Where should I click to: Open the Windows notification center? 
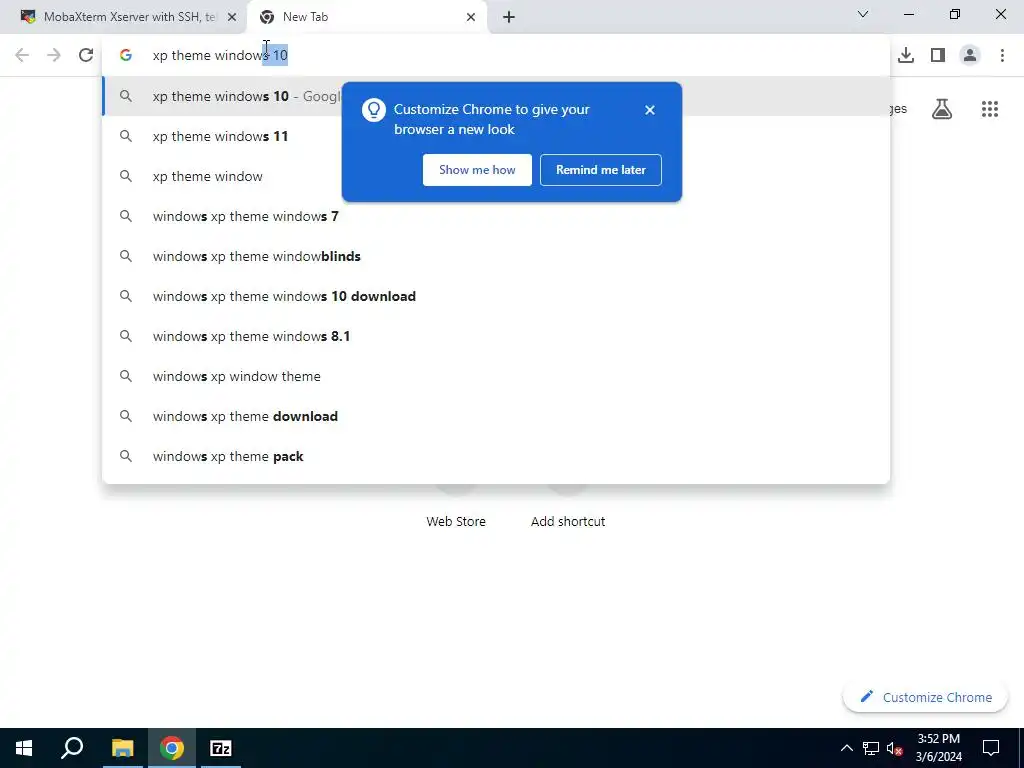(991, 748)
